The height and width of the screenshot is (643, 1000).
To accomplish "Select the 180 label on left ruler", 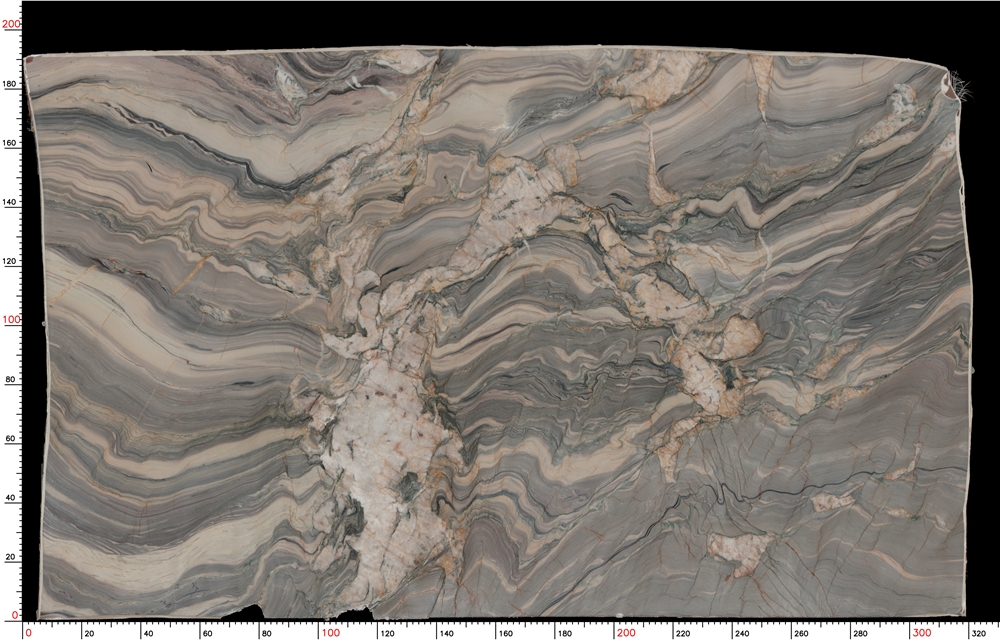I will (10, 84).
